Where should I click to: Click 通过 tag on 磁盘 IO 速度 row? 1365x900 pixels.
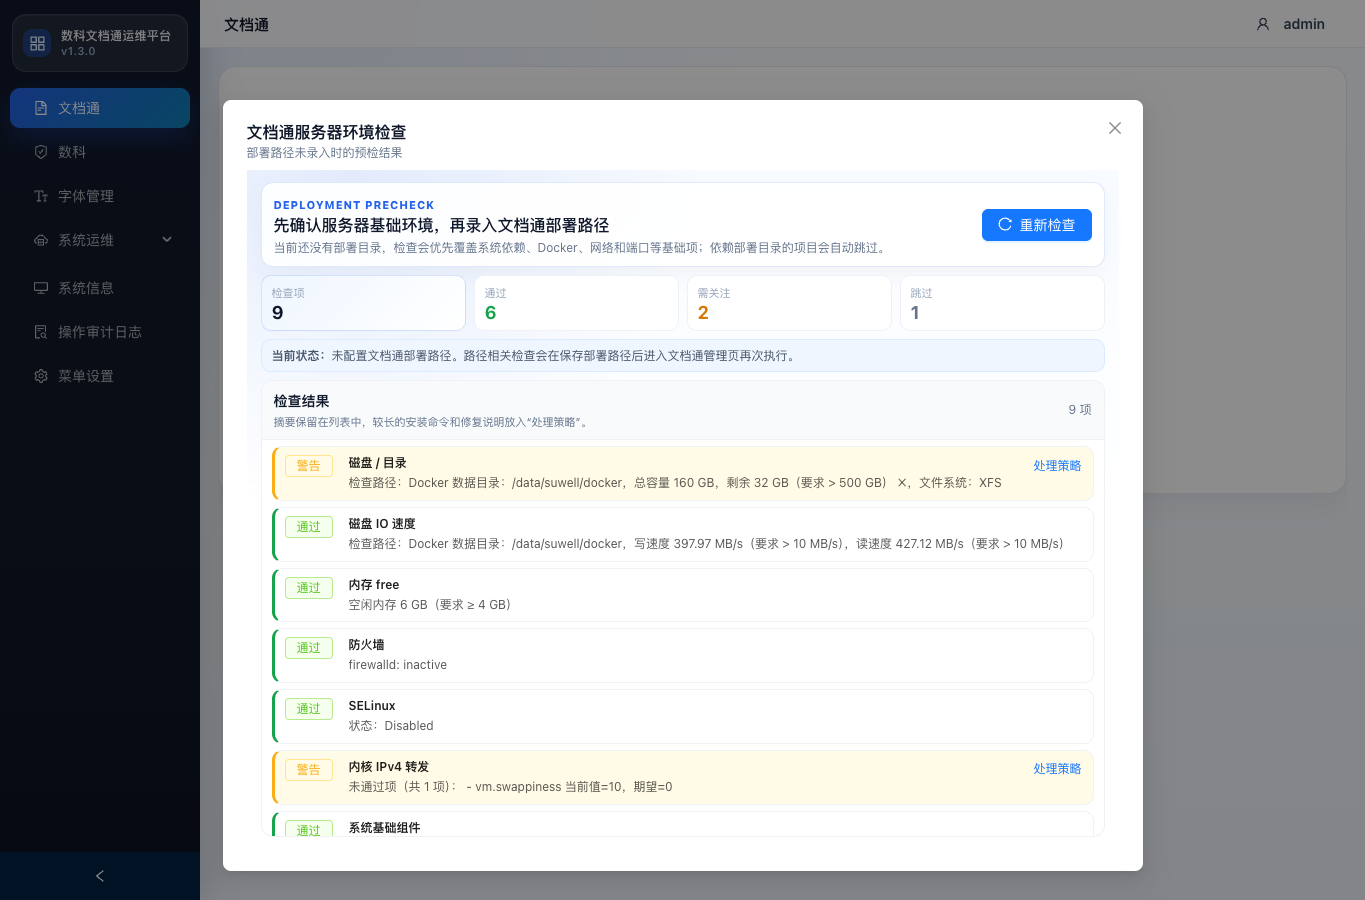pos(309,527)
